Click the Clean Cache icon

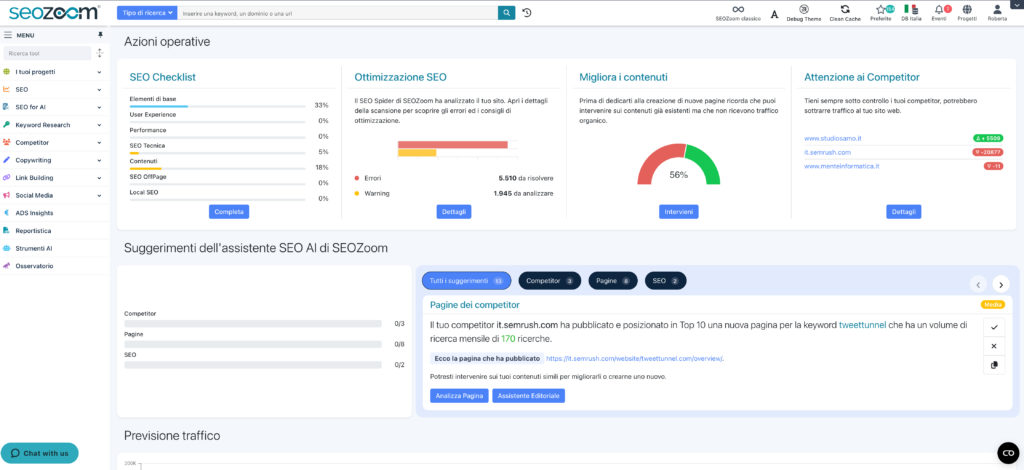(x=845, y=9)
